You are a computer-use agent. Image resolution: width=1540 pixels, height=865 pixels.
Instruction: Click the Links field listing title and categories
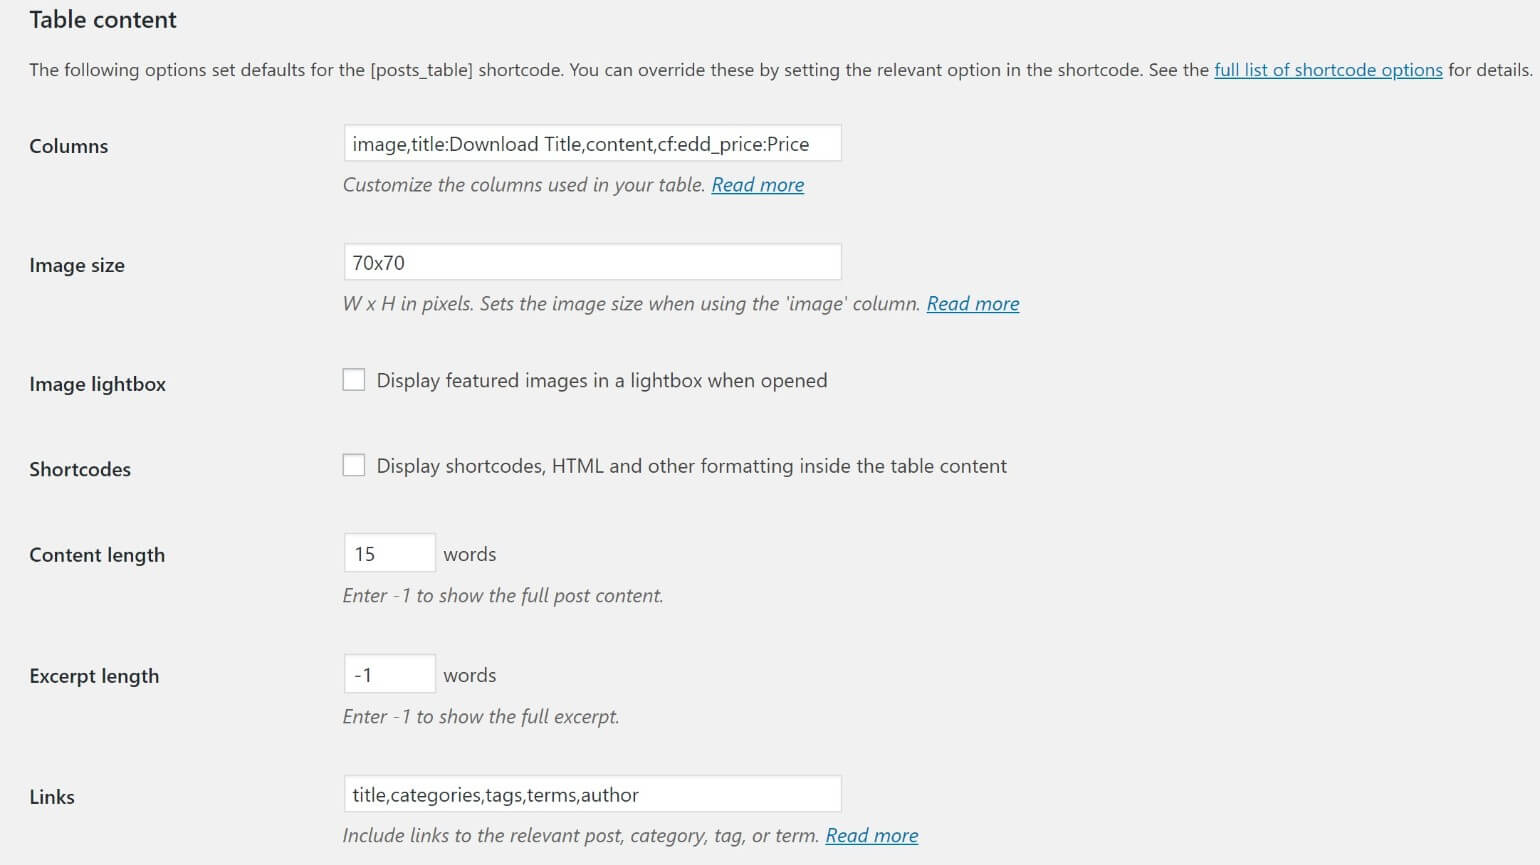pos(592,793)
